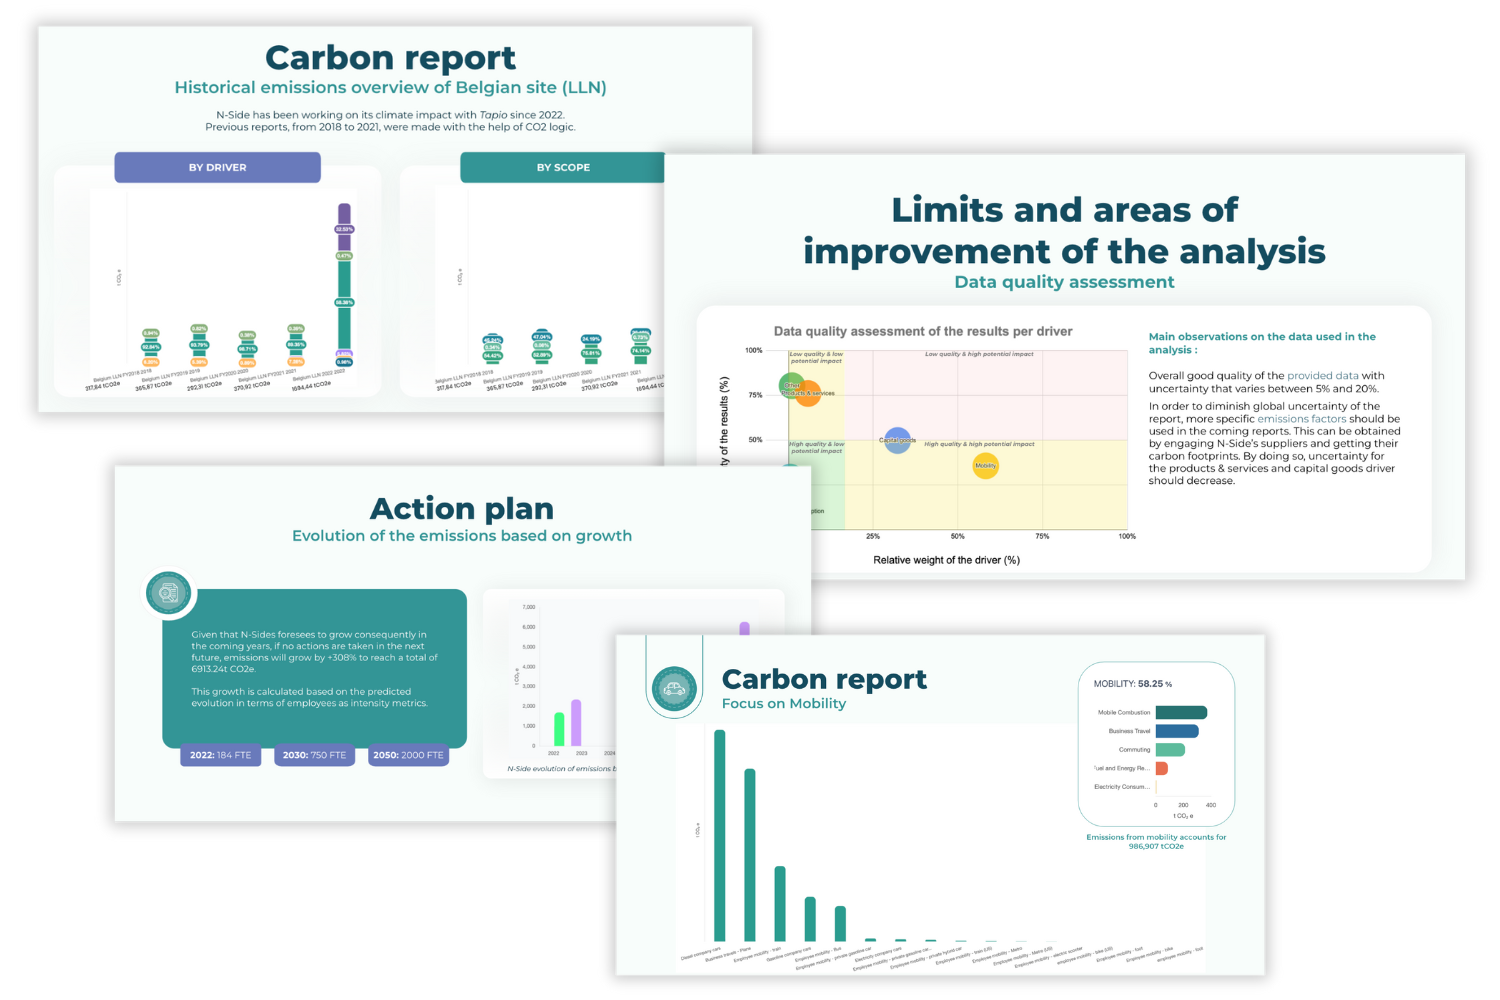
Task: Click the yellow Mobility bubble in quality chart
Action: 986,466
